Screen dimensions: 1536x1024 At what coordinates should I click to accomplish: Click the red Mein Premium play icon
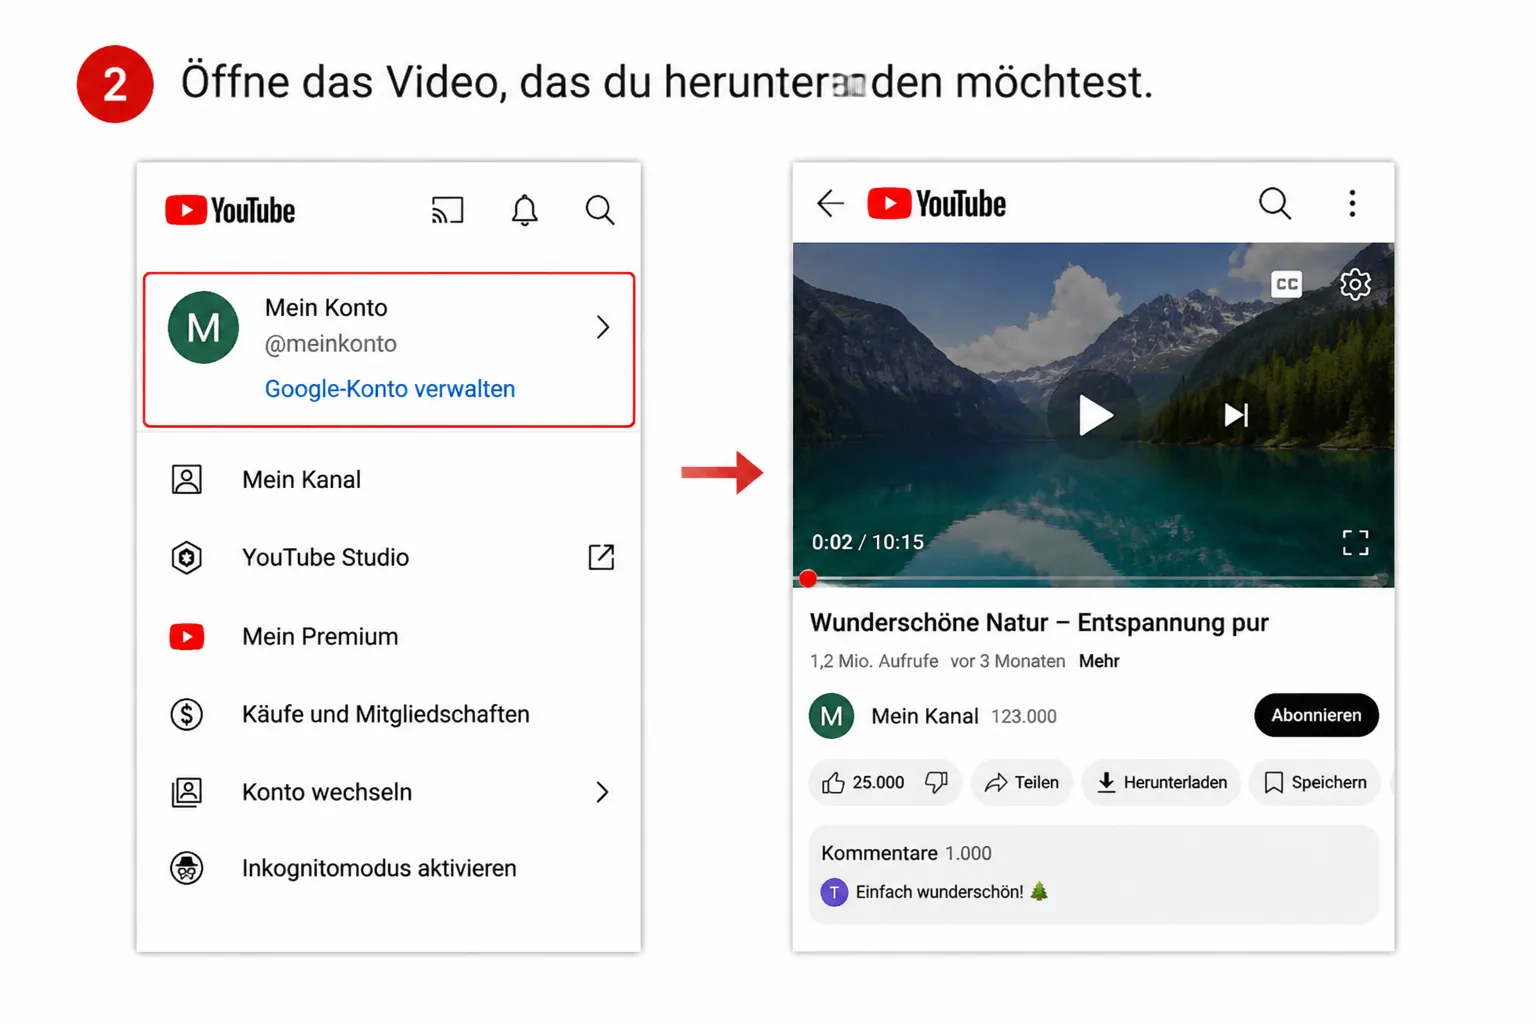[x=187, y=636]
